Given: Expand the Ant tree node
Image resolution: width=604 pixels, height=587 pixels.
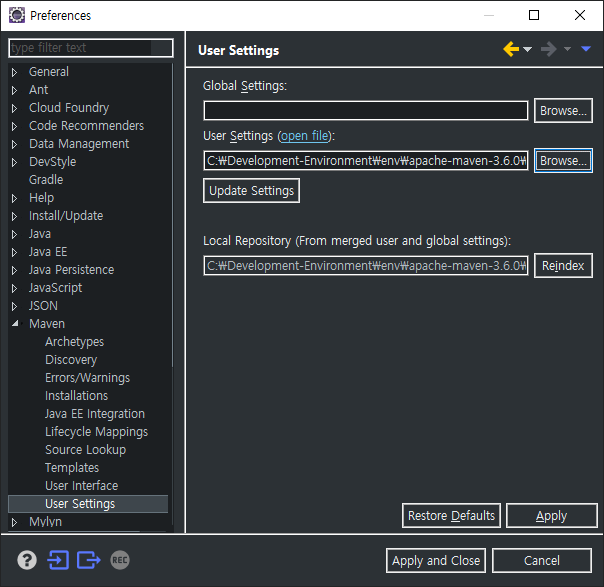Looking at the screenshot, I should coord(15,90).
